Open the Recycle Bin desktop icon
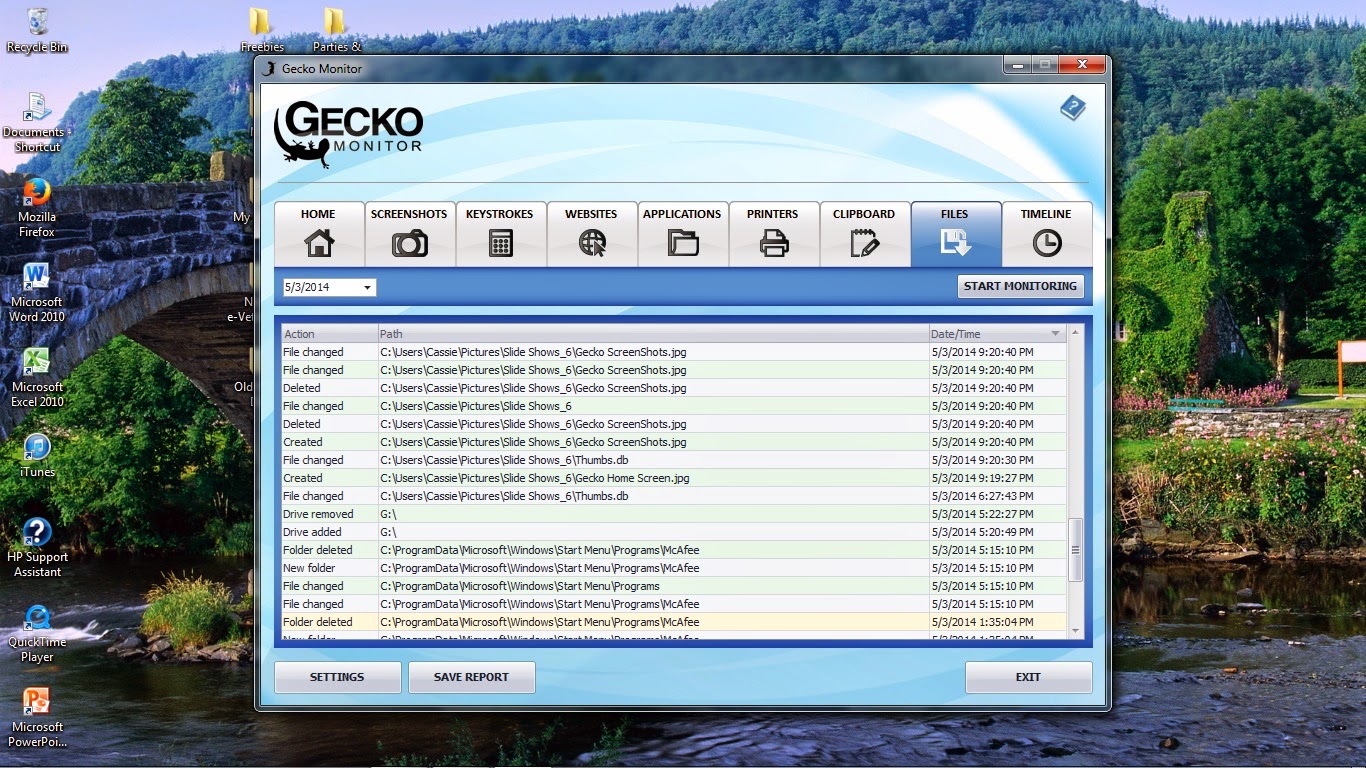Screen dimensions: 1366x768 37,30
